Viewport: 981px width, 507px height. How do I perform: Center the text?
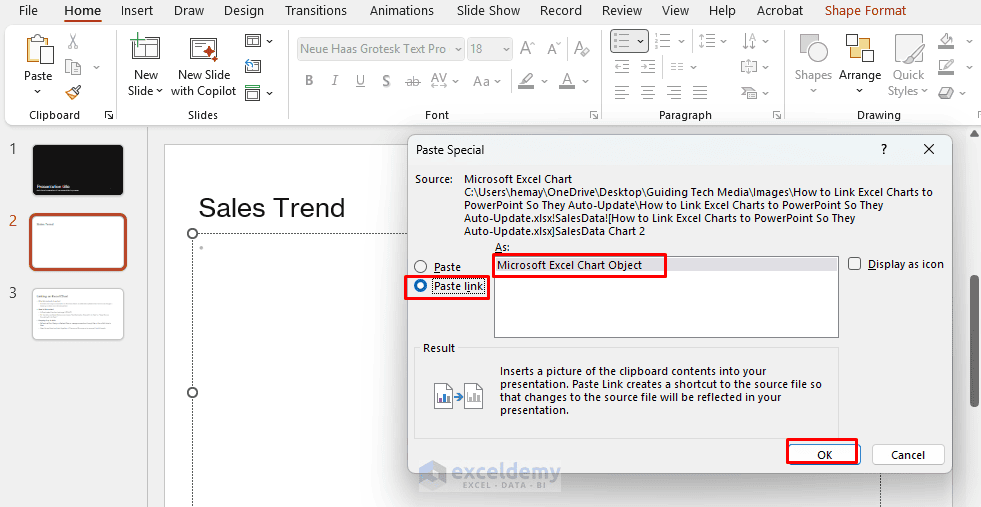[647, 93]
